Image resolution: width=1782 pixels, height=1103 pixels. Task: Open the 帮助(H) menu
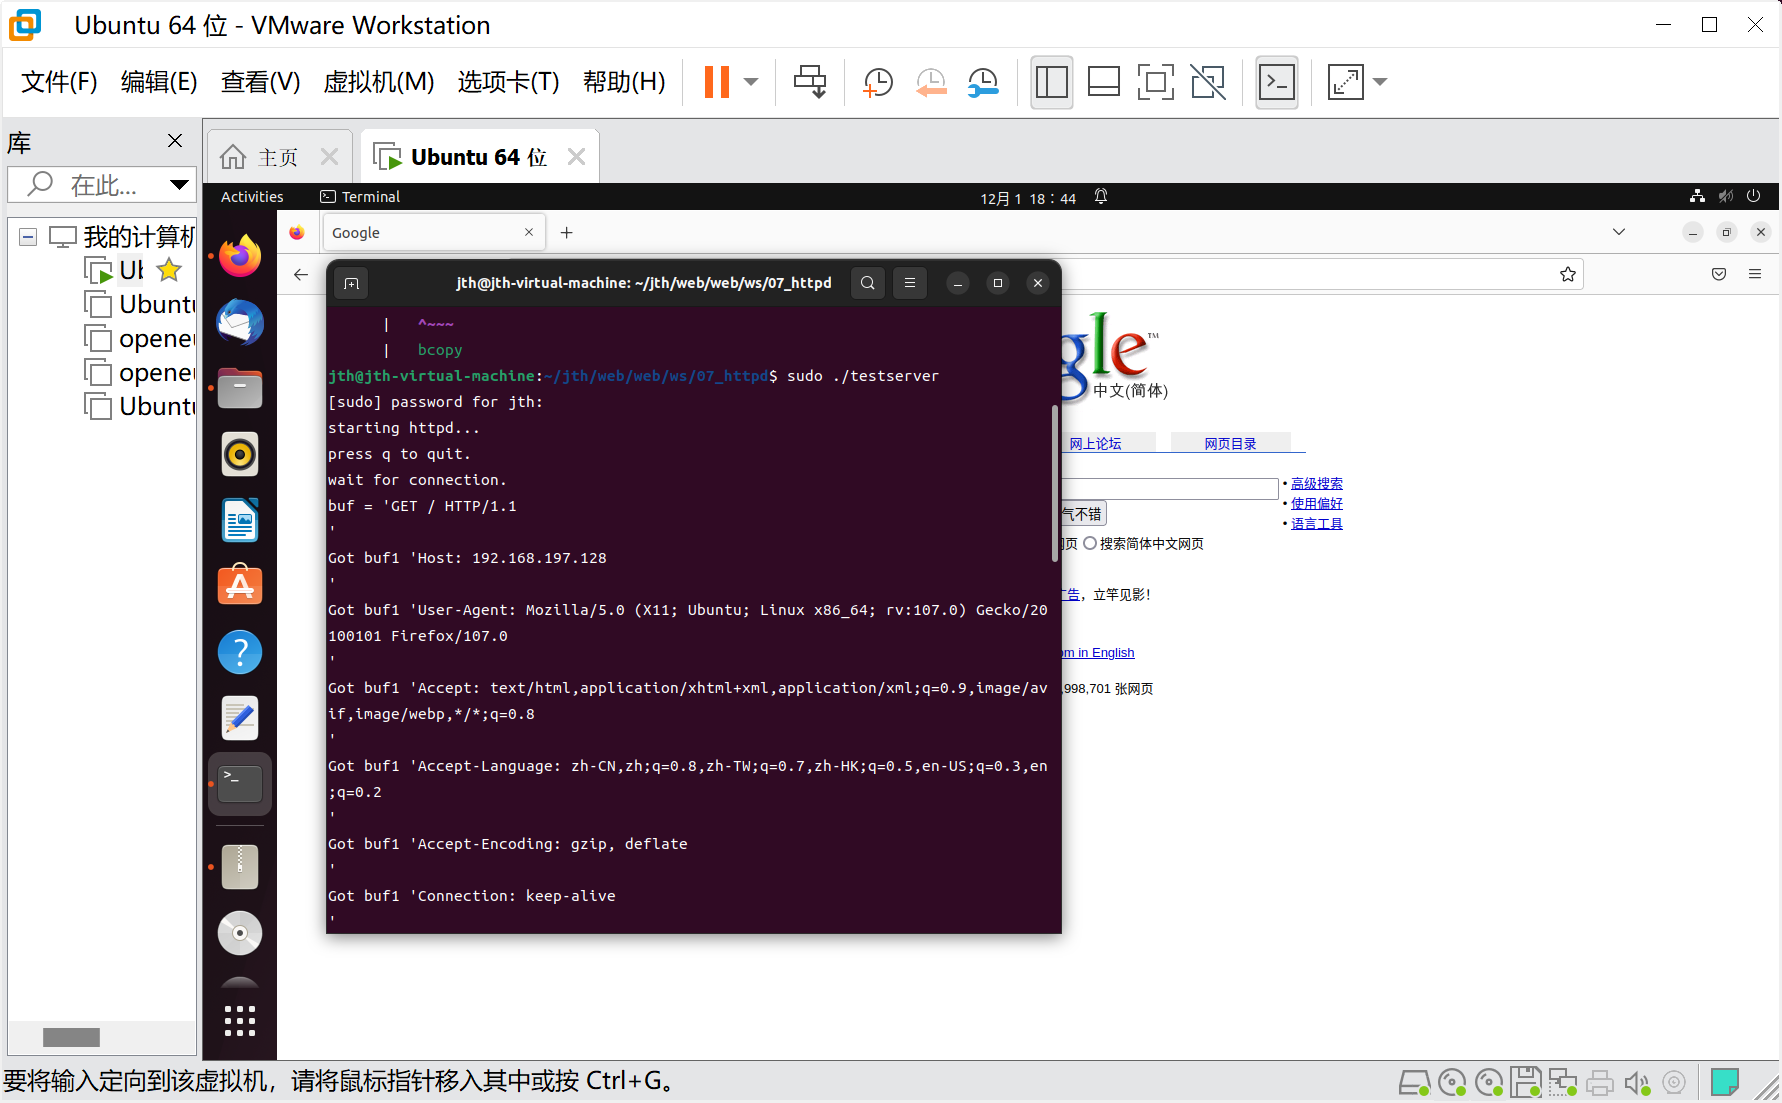624,82
